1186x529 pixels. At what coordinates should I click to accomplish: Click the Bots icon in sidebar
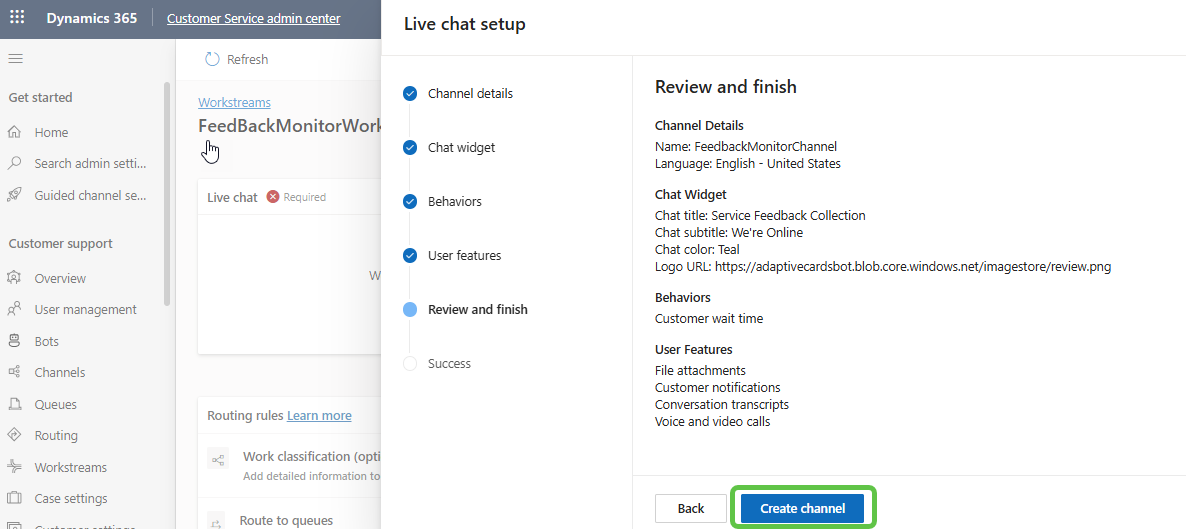click(x=15, y=341)
